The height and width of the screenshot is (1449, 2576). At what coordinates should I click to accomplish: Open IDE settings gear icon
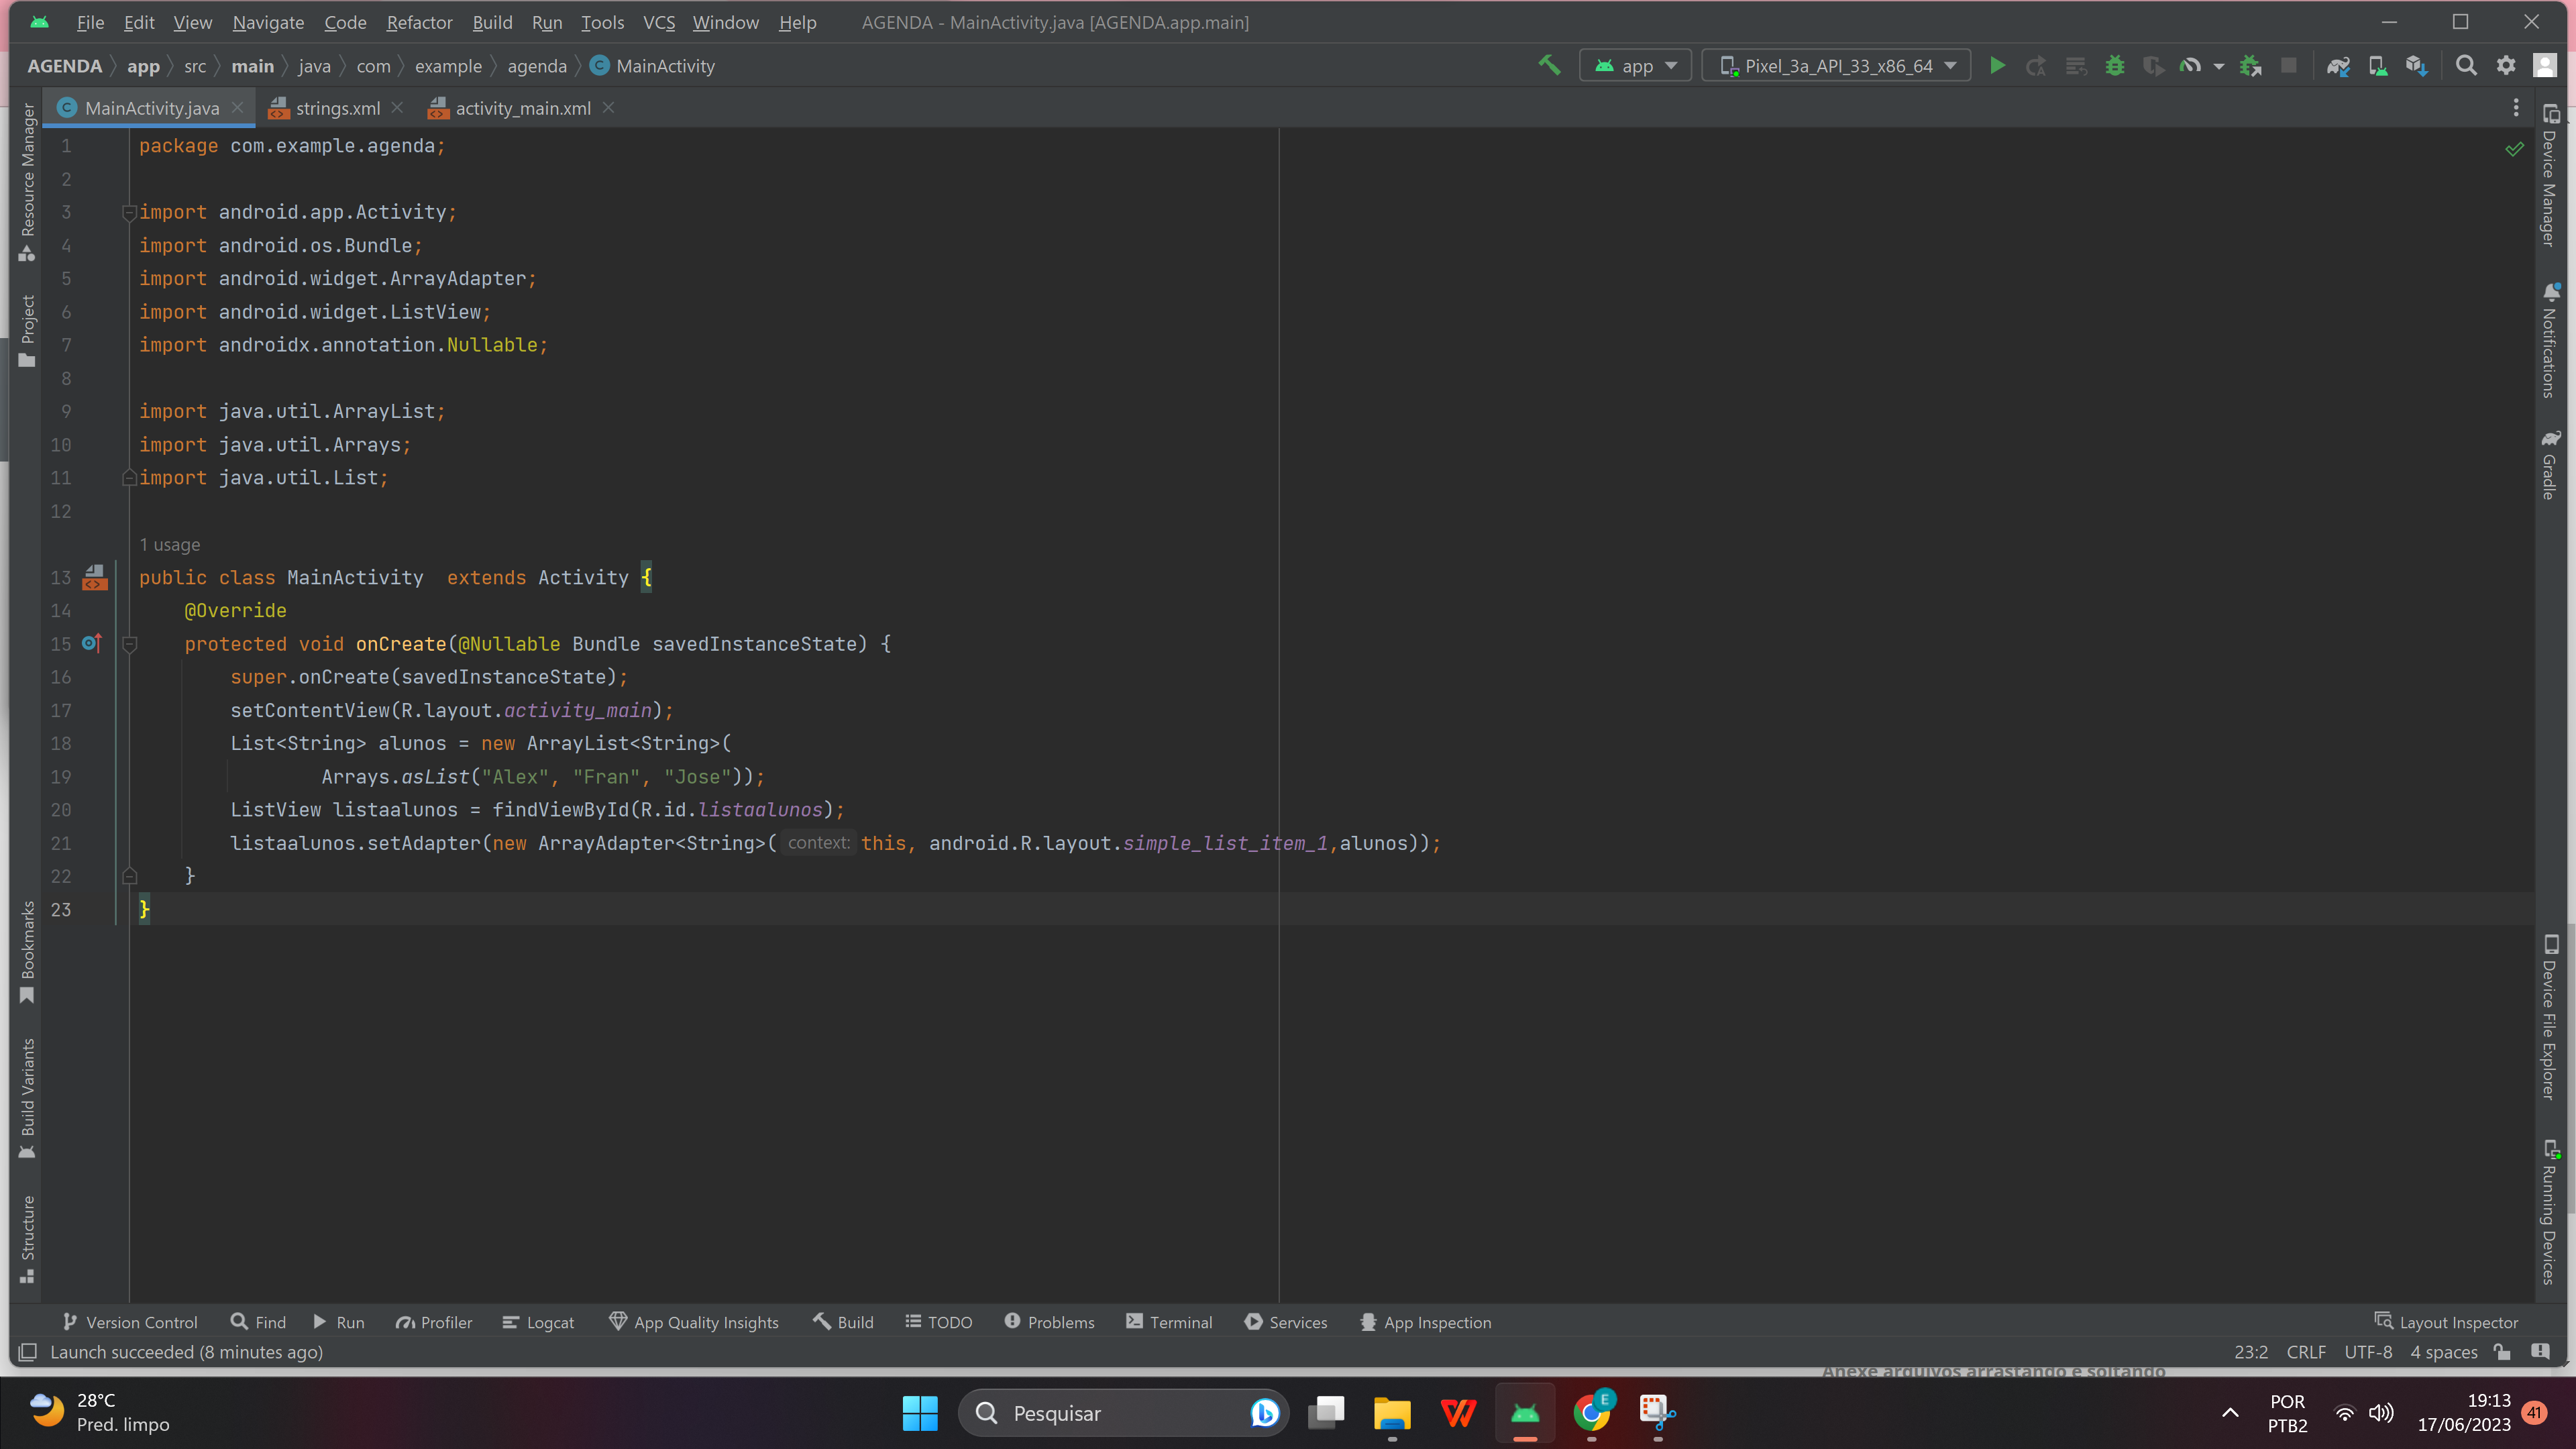pos(2506,66)
